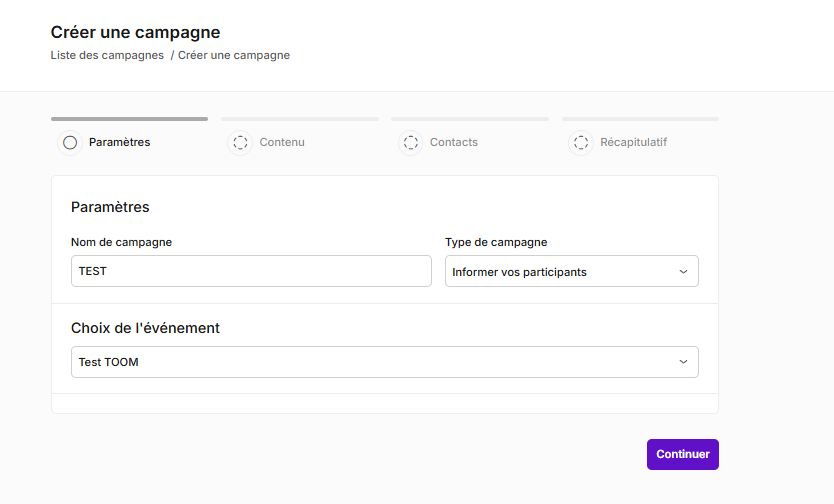This screenshot has width=834, height=504.
Task: Click chevron arrow in event selector
Action: 683,362
